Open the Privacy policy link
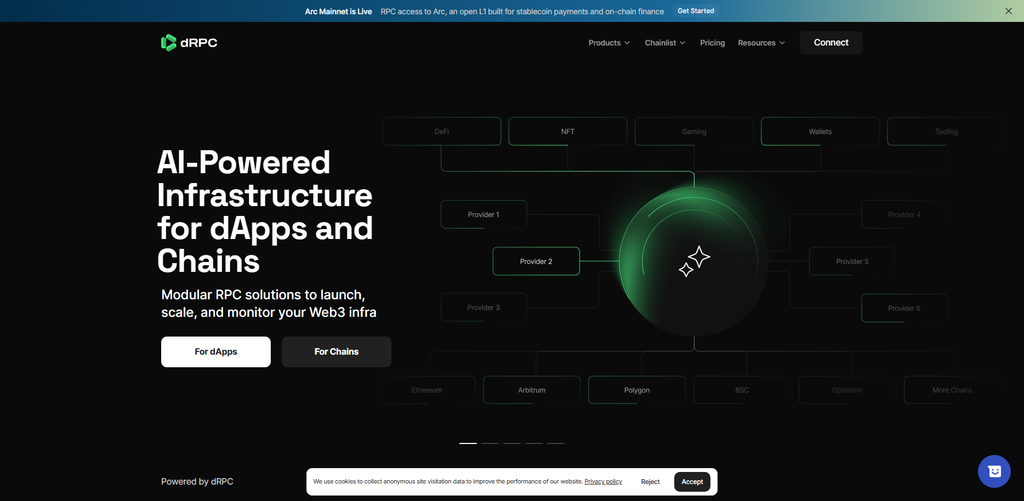The height and width of the screenshot is (501, 1024). [x=603, y=481]
